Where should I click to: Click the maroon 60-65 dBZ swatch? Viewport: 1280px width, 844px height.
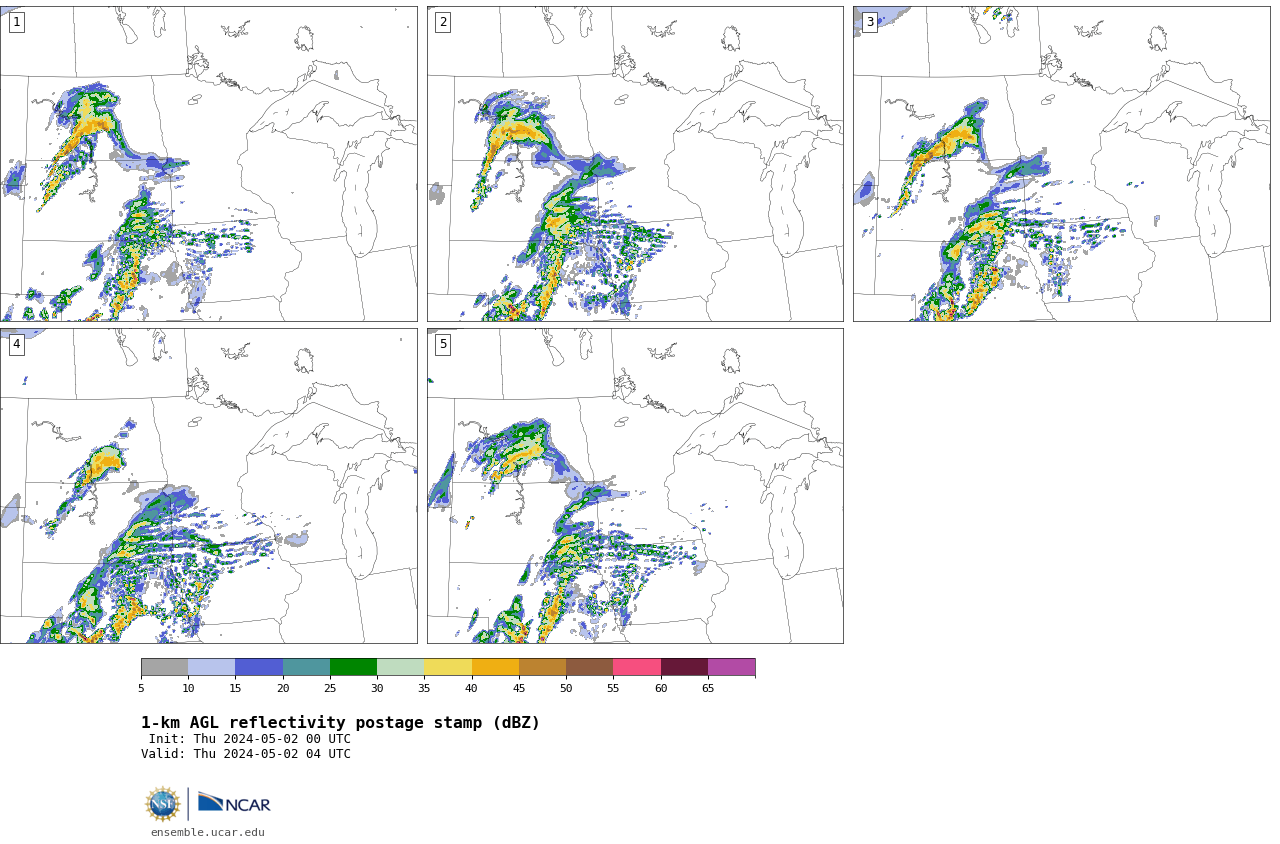pyautogui.click(x=684, y=667)
